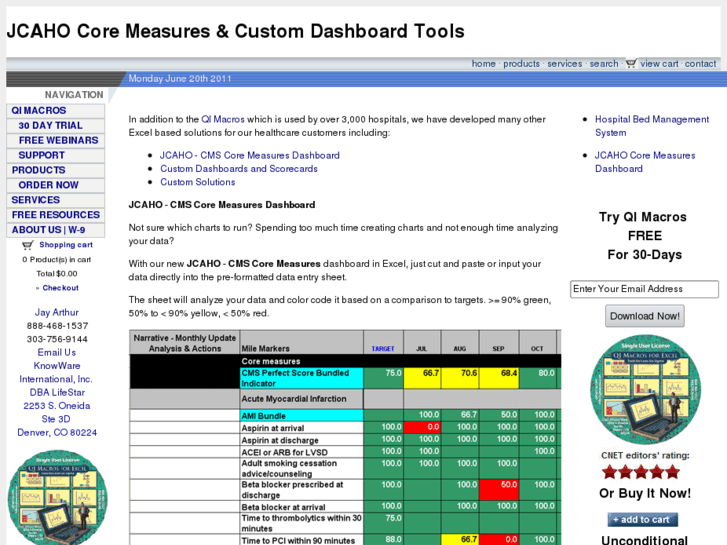Screen dimensions: 727x545
Task: Click the sidebar Shopping cart icon
Action: 28,245
